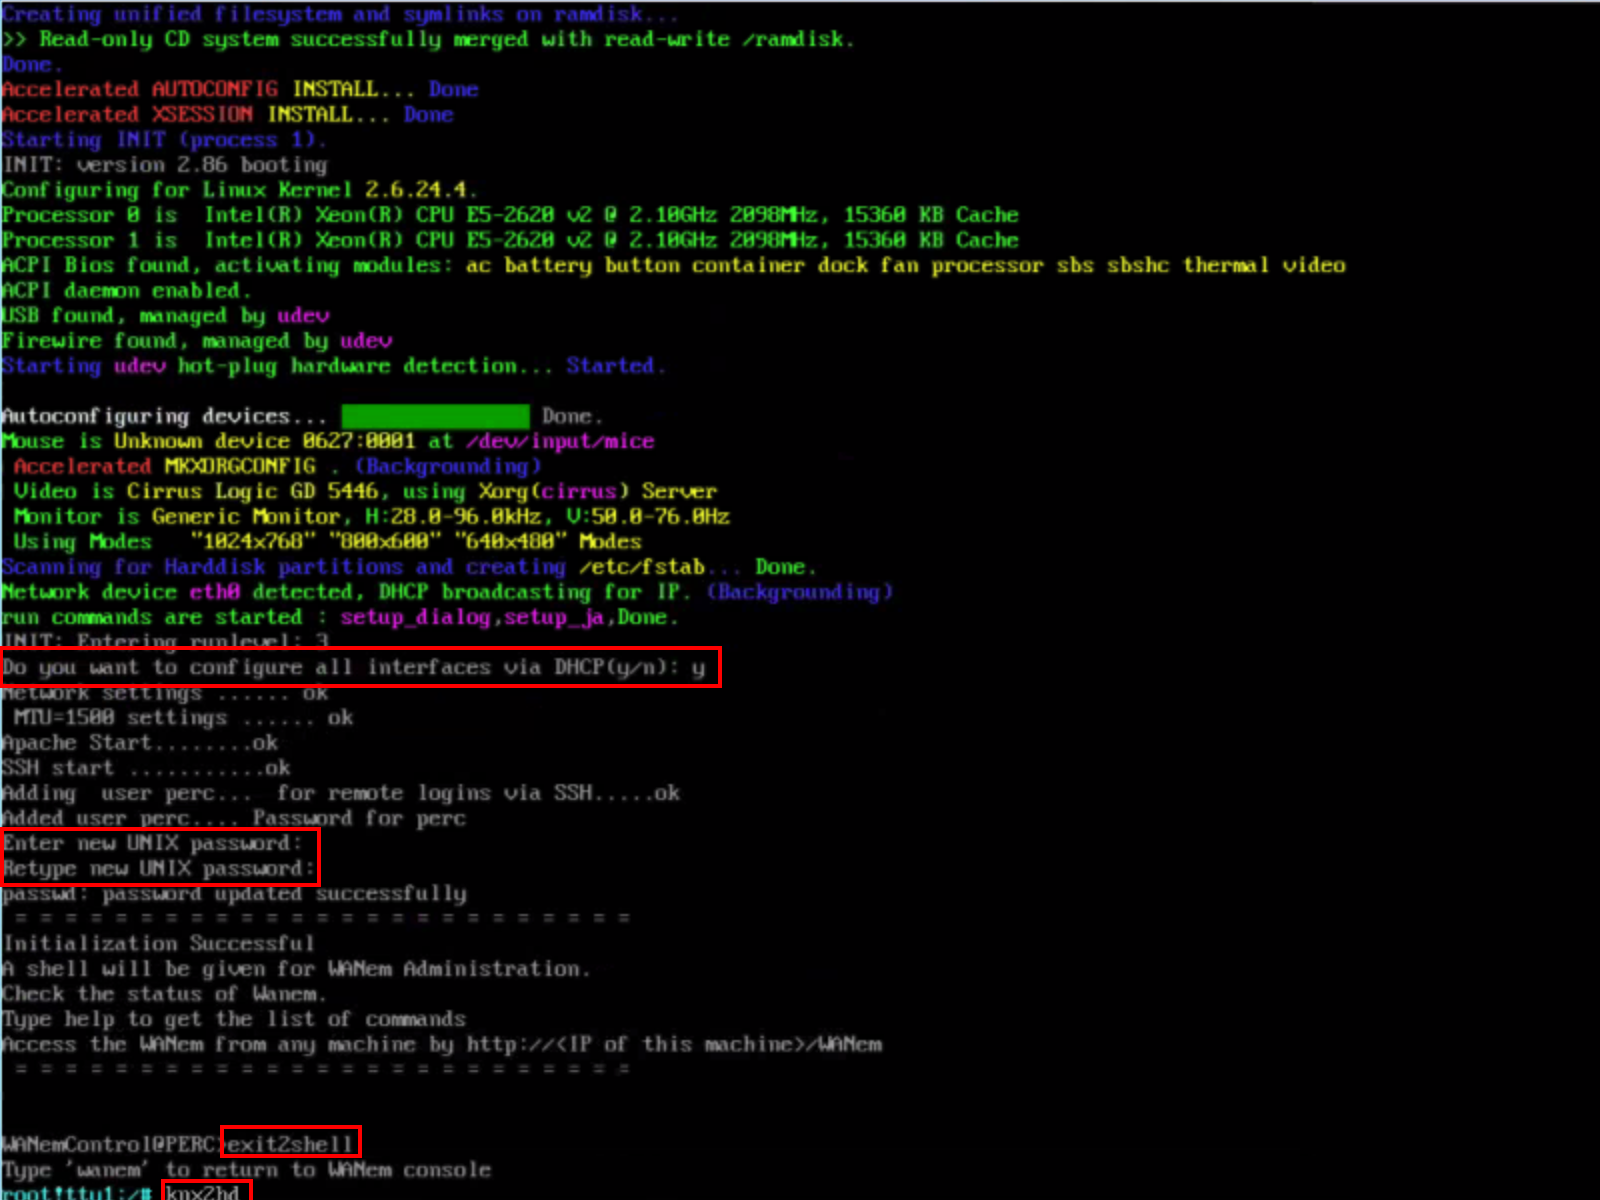Click the "1024x768" display mode text
This screenshot has height=1200, width=1600.
coord(252,542)
